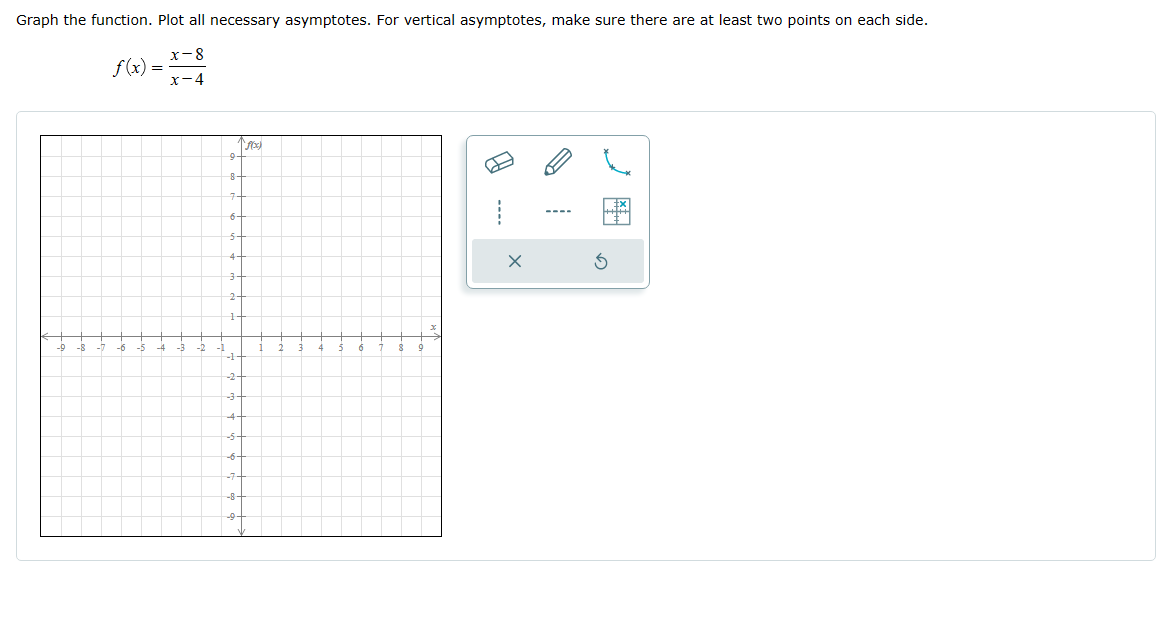
Task: Clear all drawn graph elements
Action: [516, 260]
